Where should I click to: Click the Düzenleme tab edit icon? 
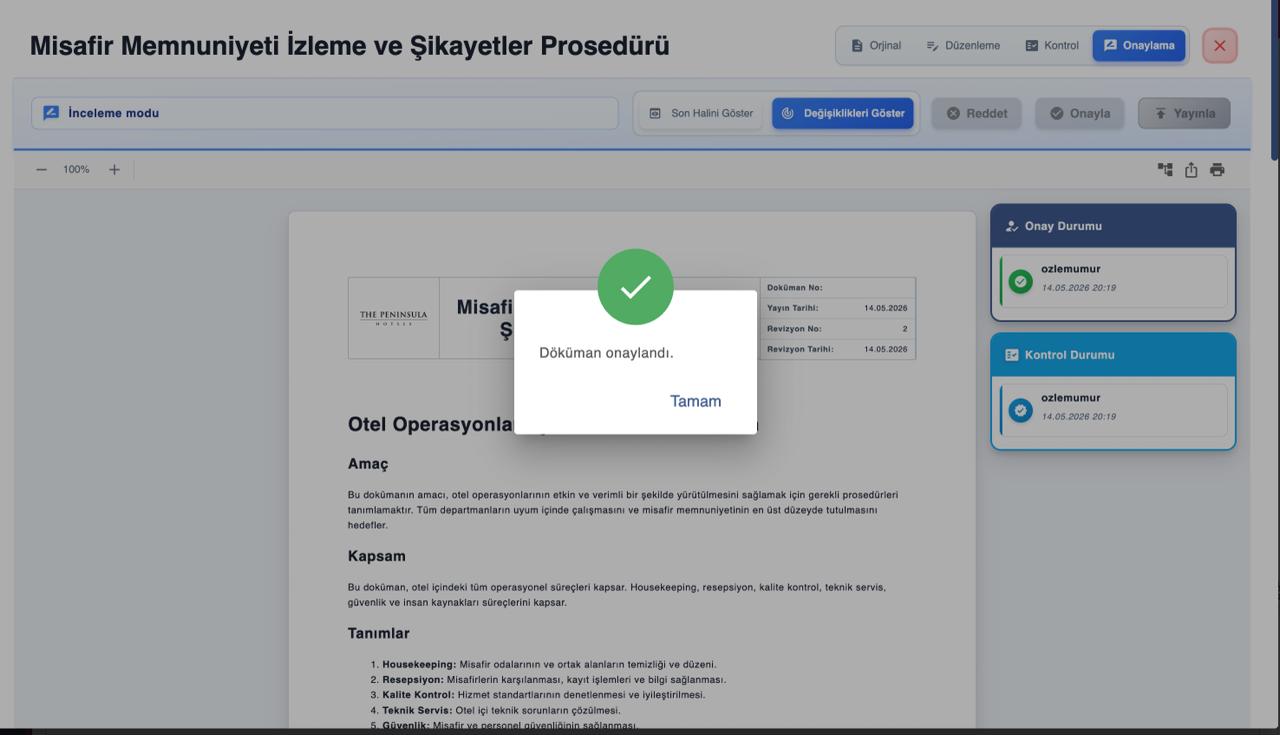click(932, 46)
